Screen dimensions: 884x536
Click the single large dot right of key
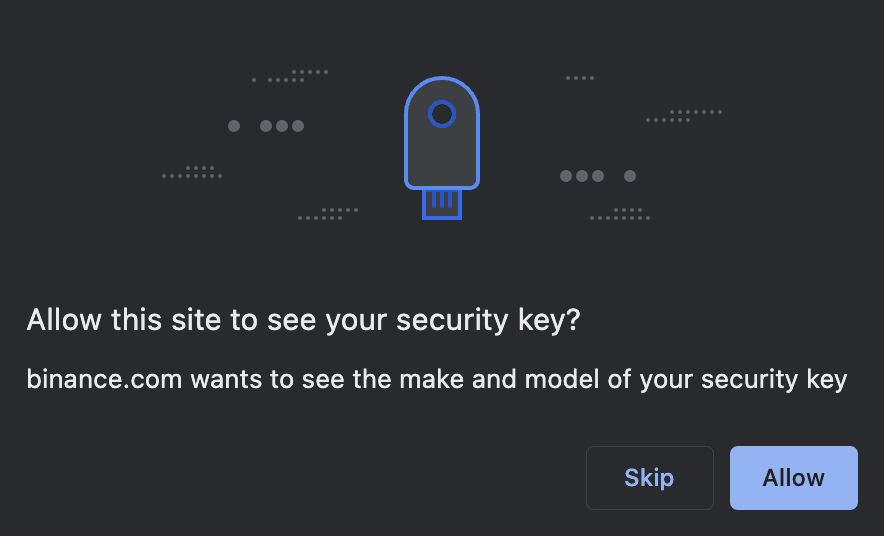pyautogui.click(x=630, y=176)
